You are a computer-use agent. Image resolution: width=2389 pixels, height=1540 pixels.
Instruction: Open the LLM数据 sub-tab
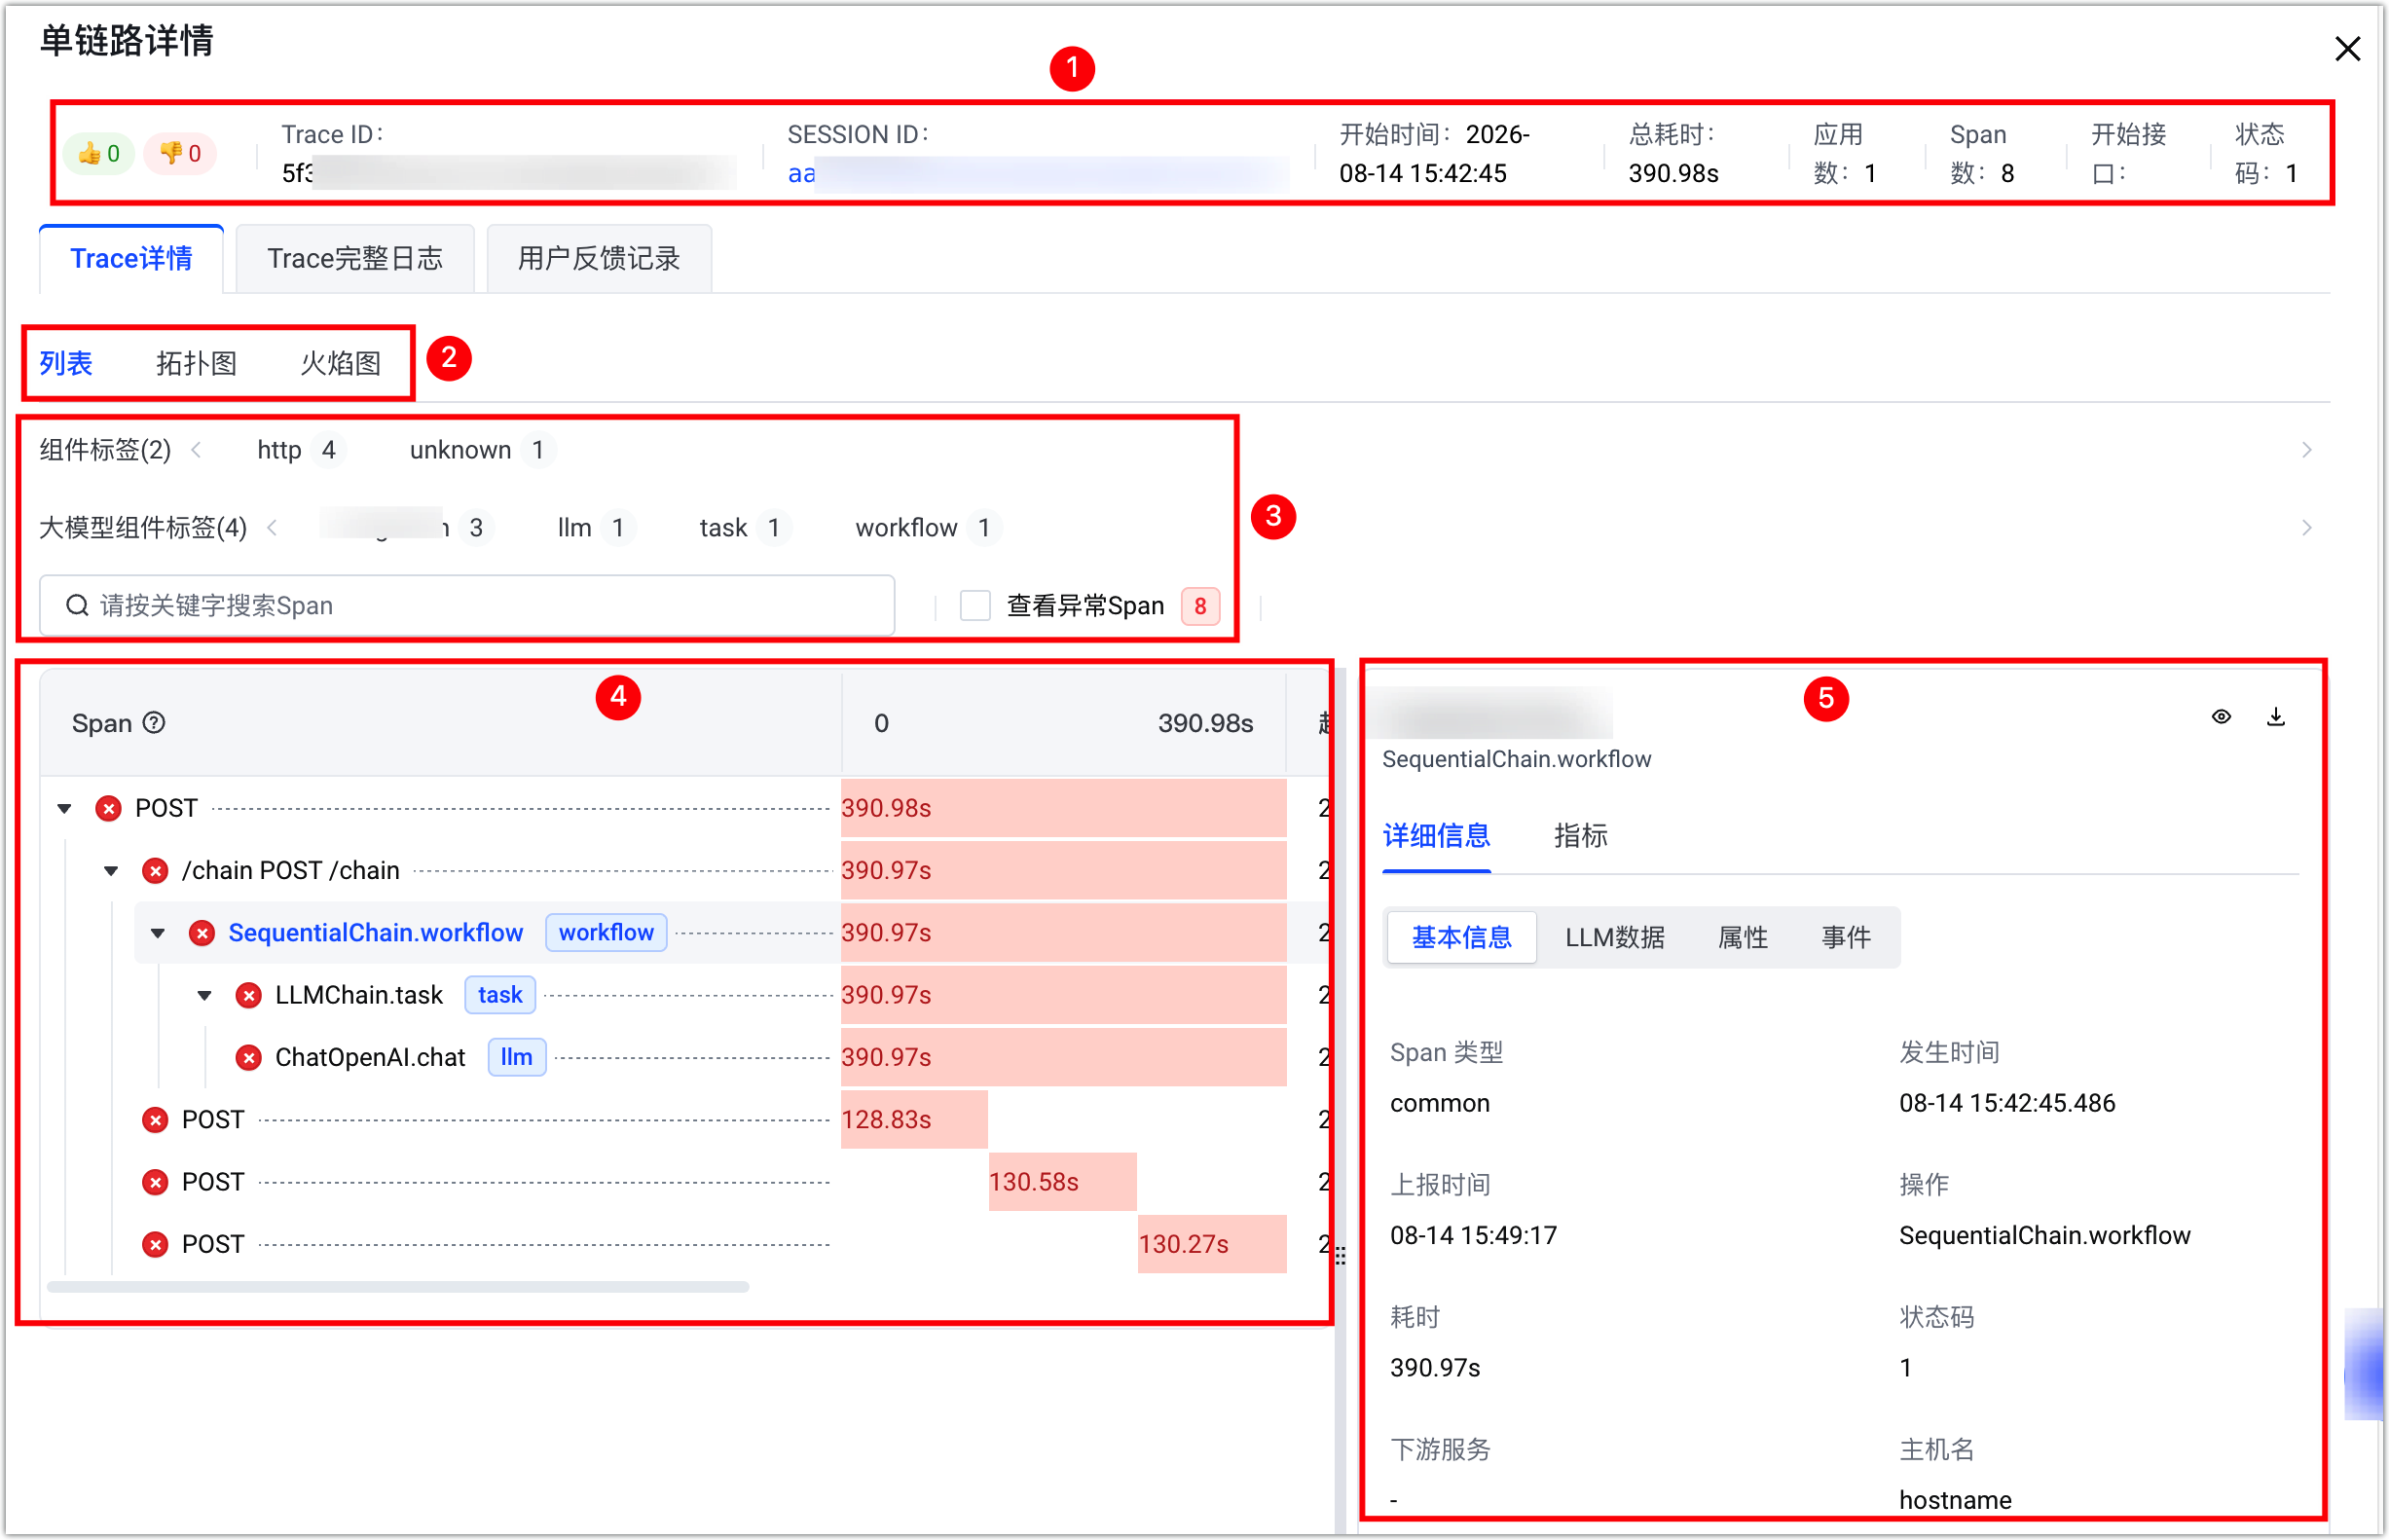[x=1615, y=937]
